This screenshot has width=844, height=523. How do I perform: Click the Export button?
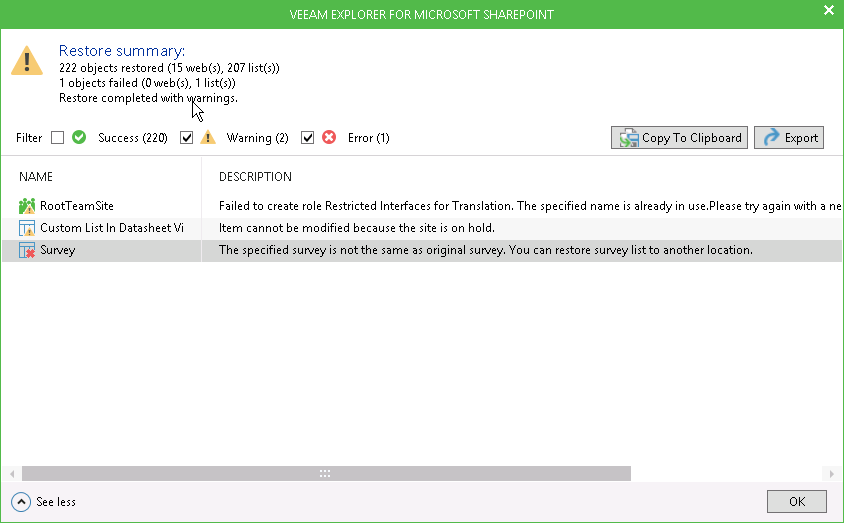click(789, 138)
